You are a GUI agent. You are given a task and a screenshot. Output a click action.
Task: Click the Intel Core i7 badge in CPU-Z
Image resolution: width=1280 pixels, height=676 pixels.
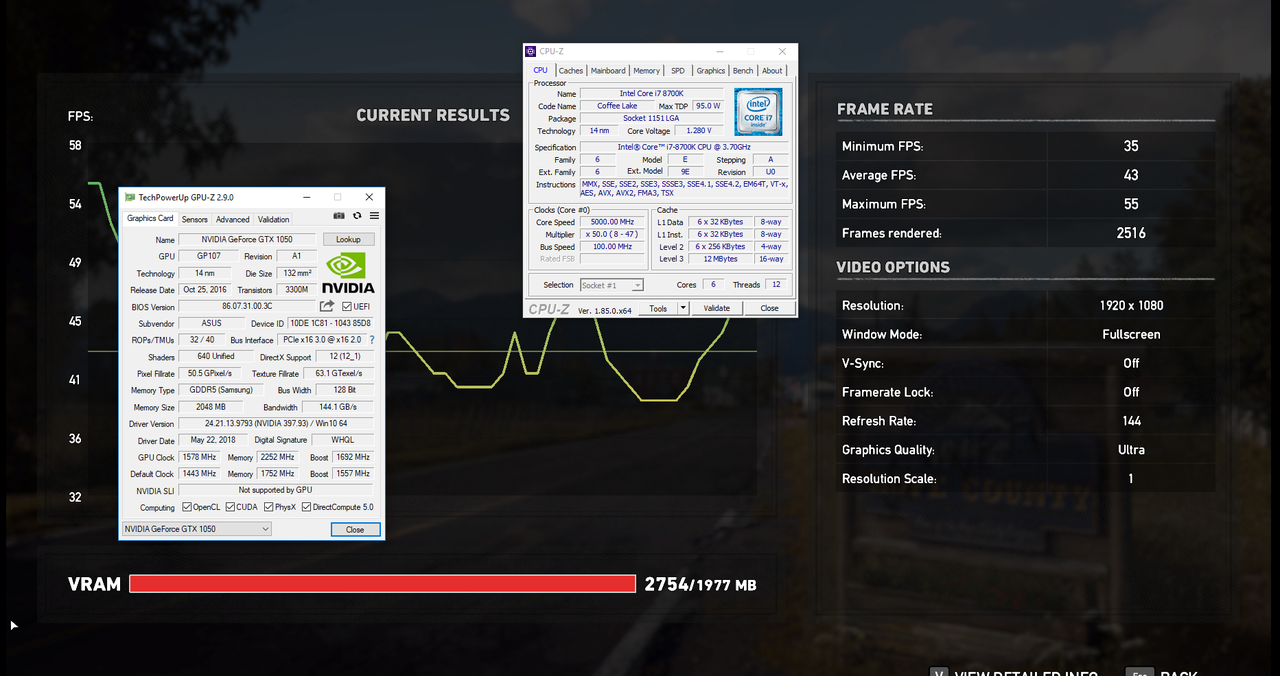coord(758,112)
